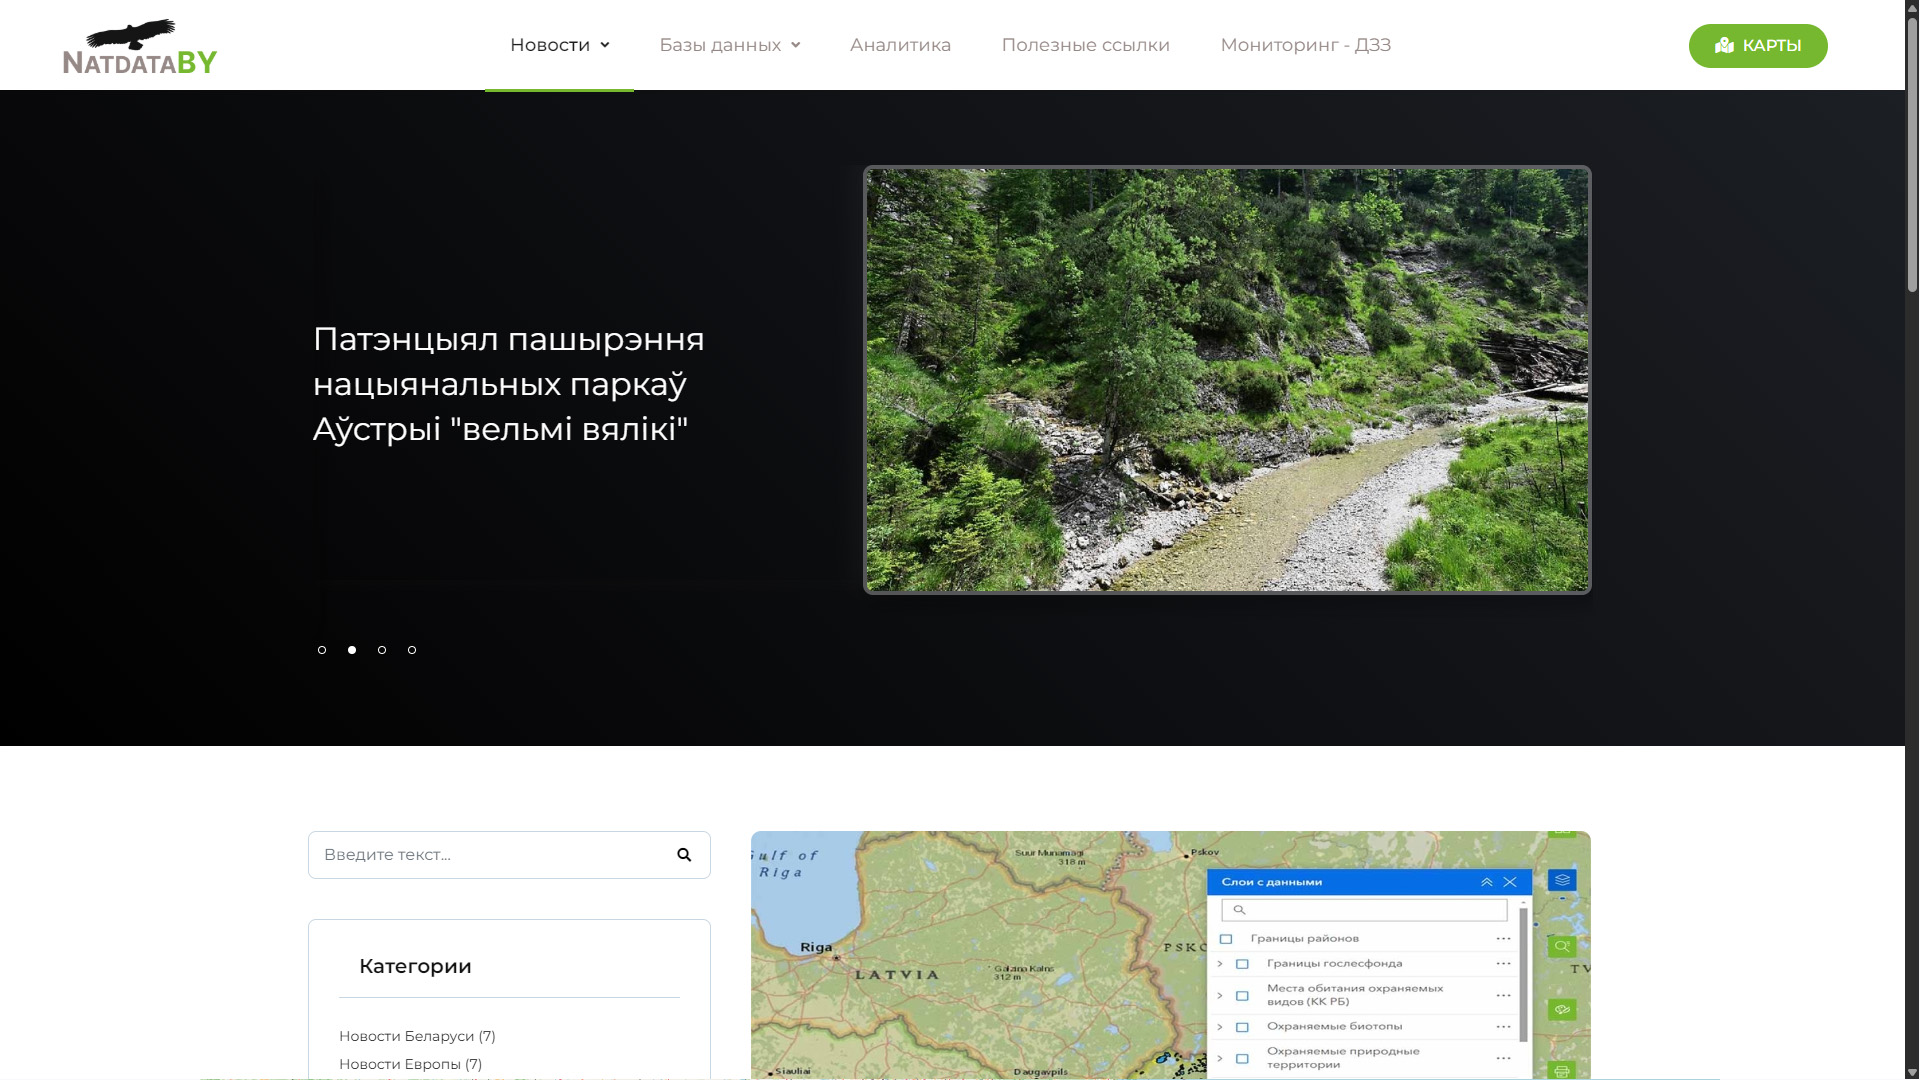
Task: Expand the Новости dropdown arrow
Action: point(605,45)
